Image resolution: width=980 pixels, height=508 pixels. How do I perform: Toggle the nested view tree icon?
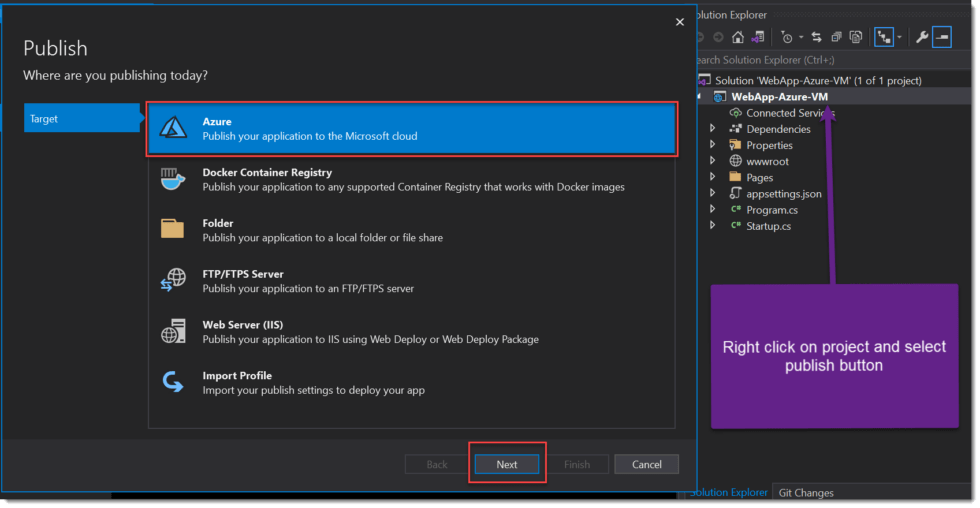click(884, 37)
